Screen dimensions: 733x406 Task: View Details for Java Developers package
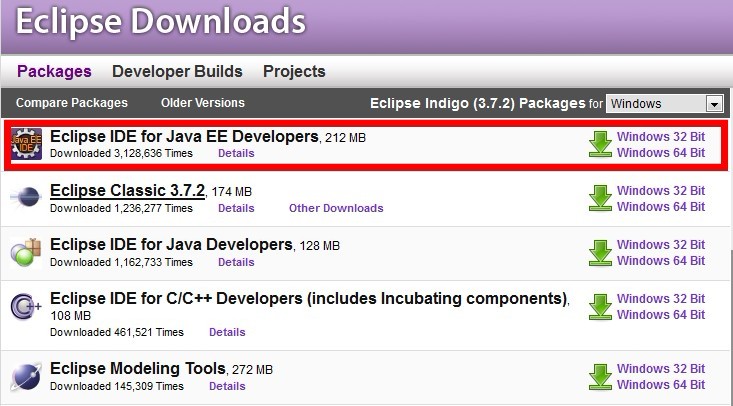[236, 262]
